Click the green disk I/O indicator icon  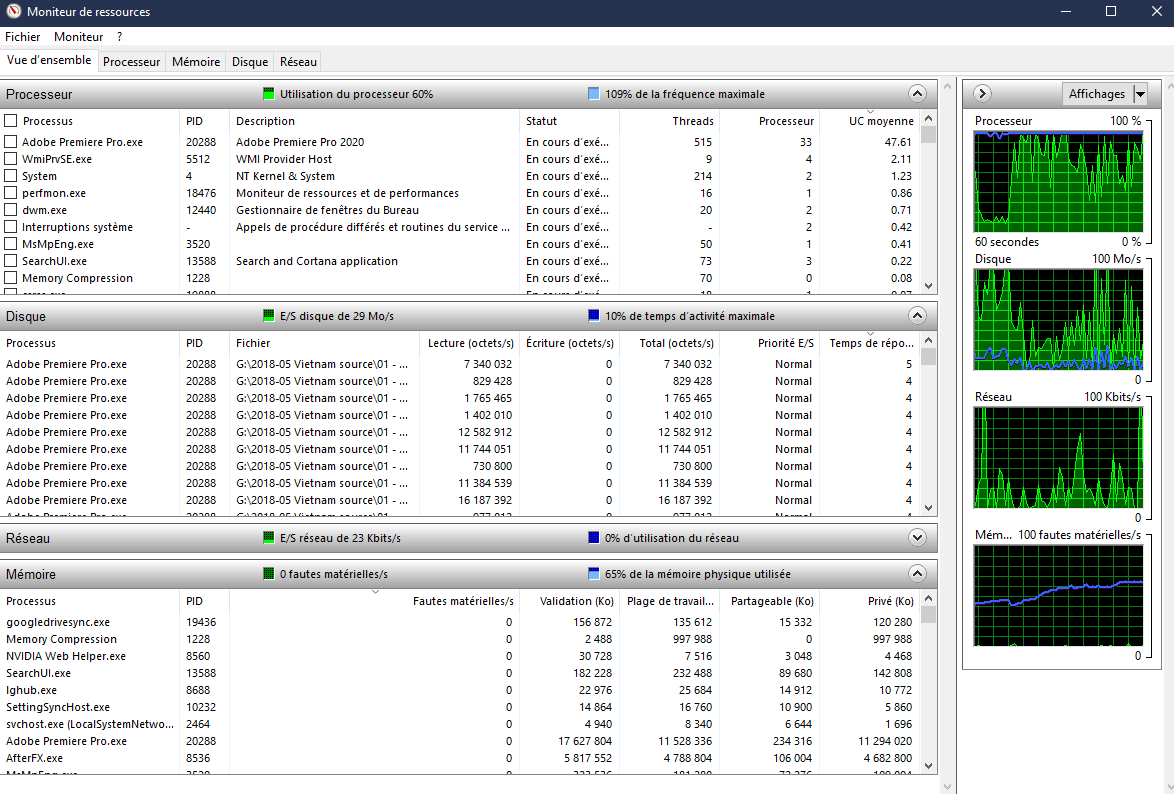click(268, 316)
